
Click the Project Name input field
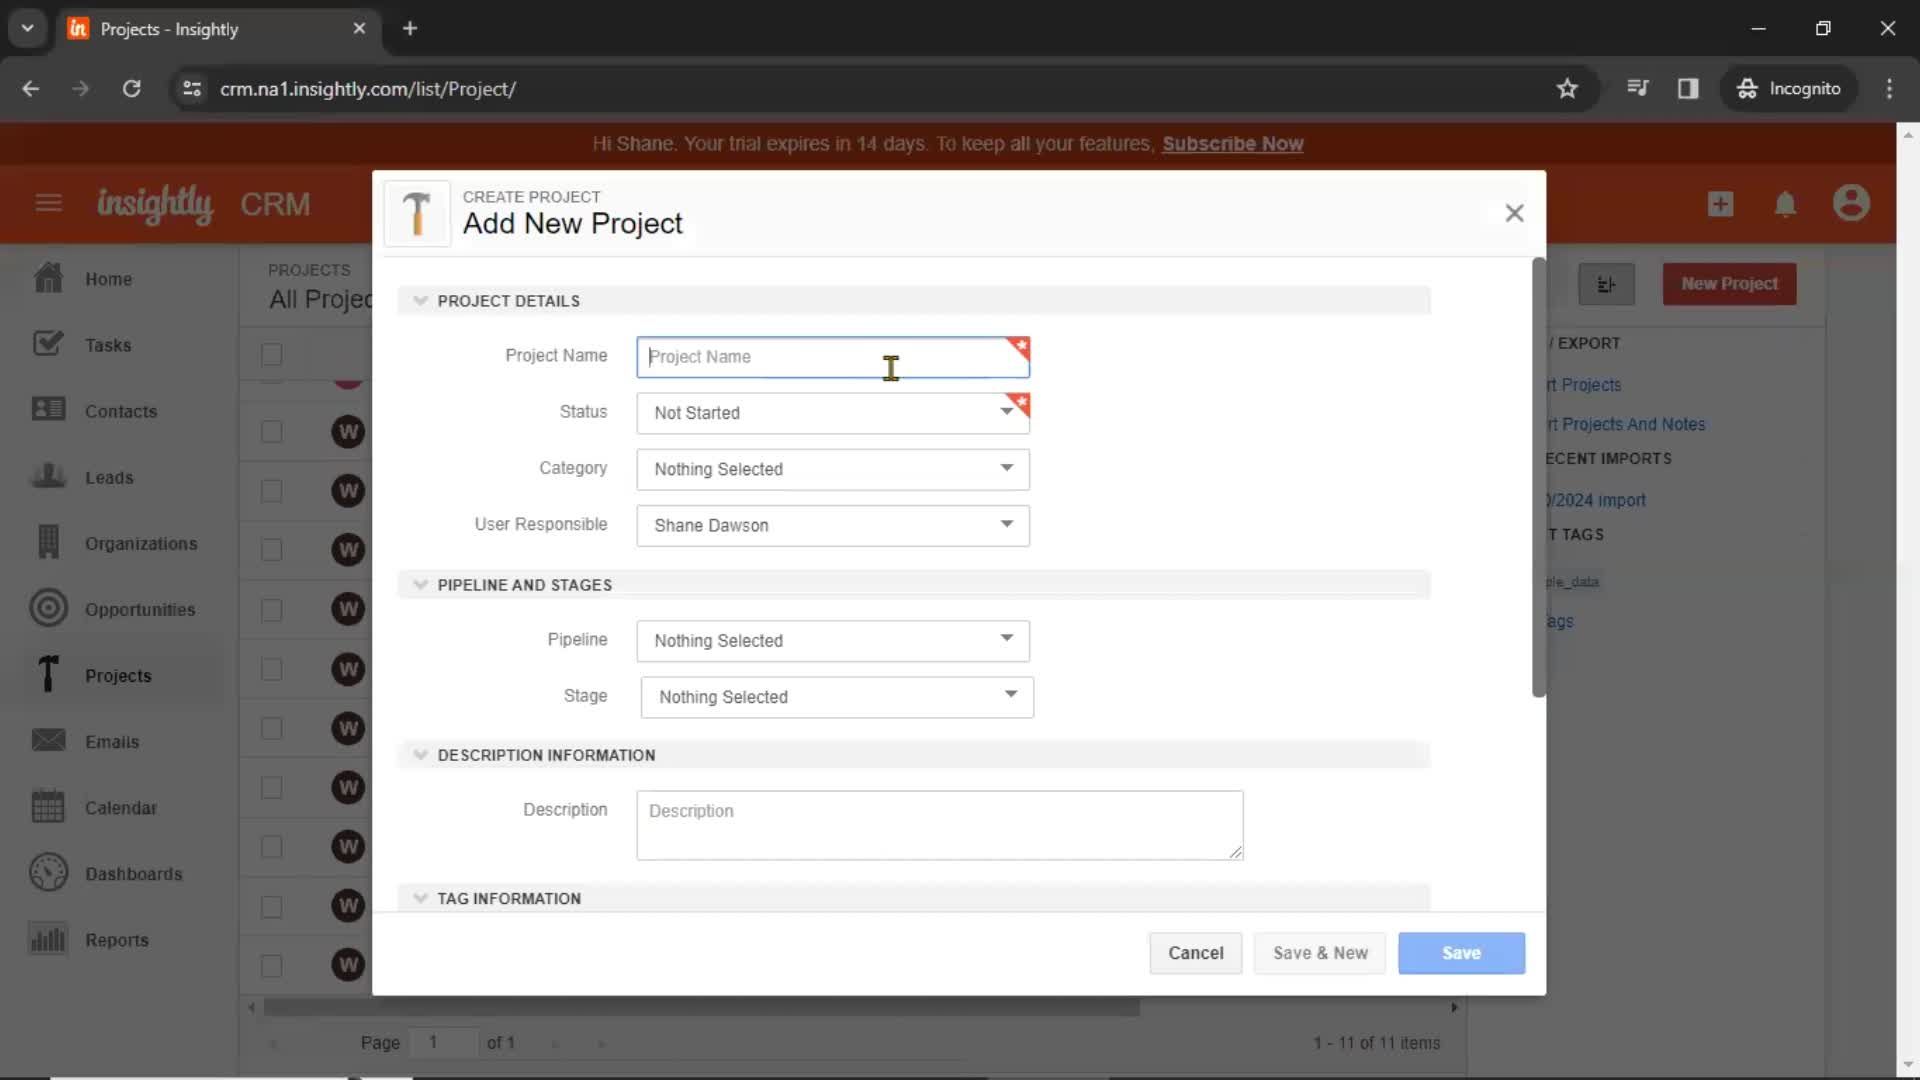tap(833, 356)
